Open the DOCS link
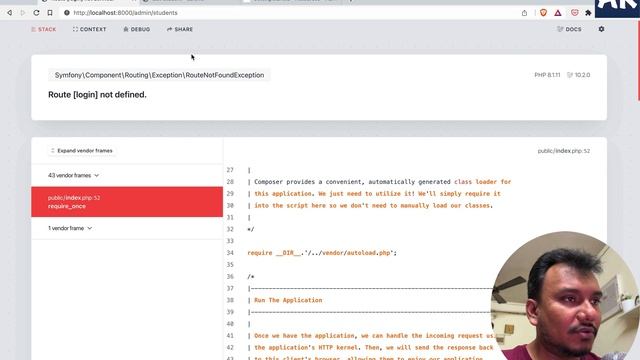The width and height of the screenshot is (640, 360). (569, 29)
